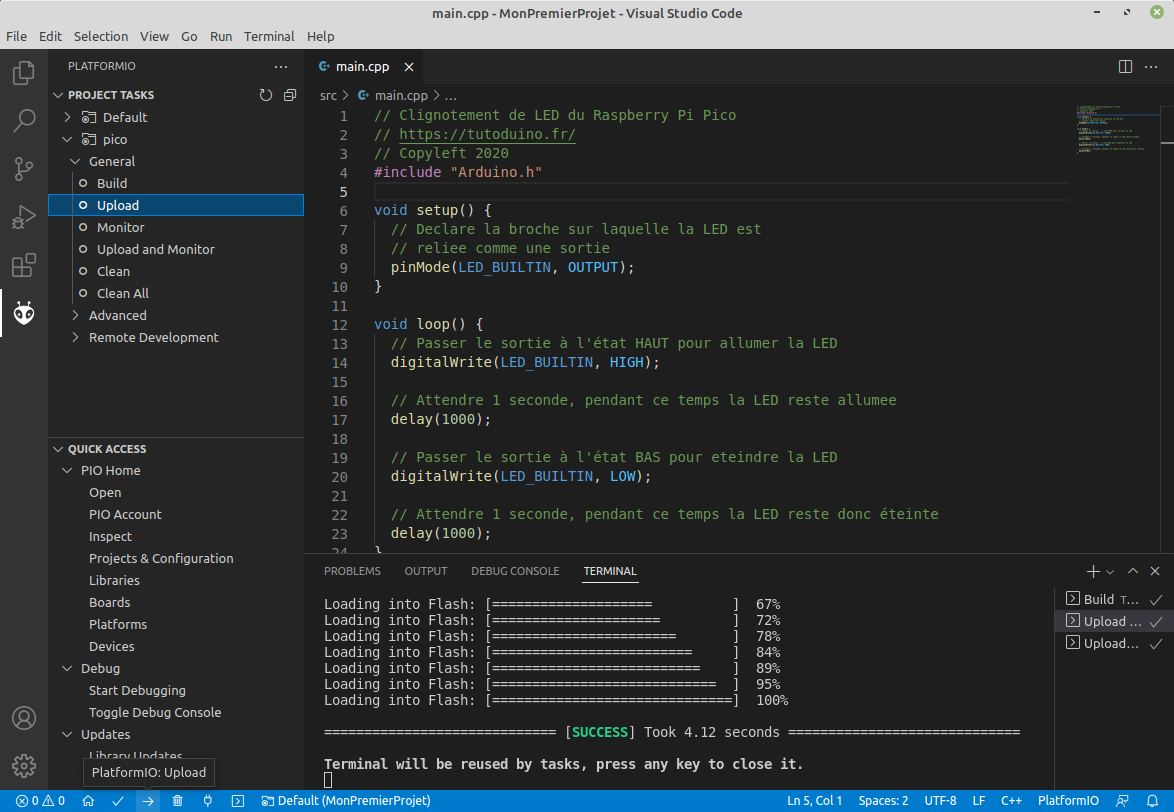Viewport: 1174px width, 812px height.
Task: Click the PlatformIO Clean trash icon
Action: pyautogui.click(x=178, y=801)
